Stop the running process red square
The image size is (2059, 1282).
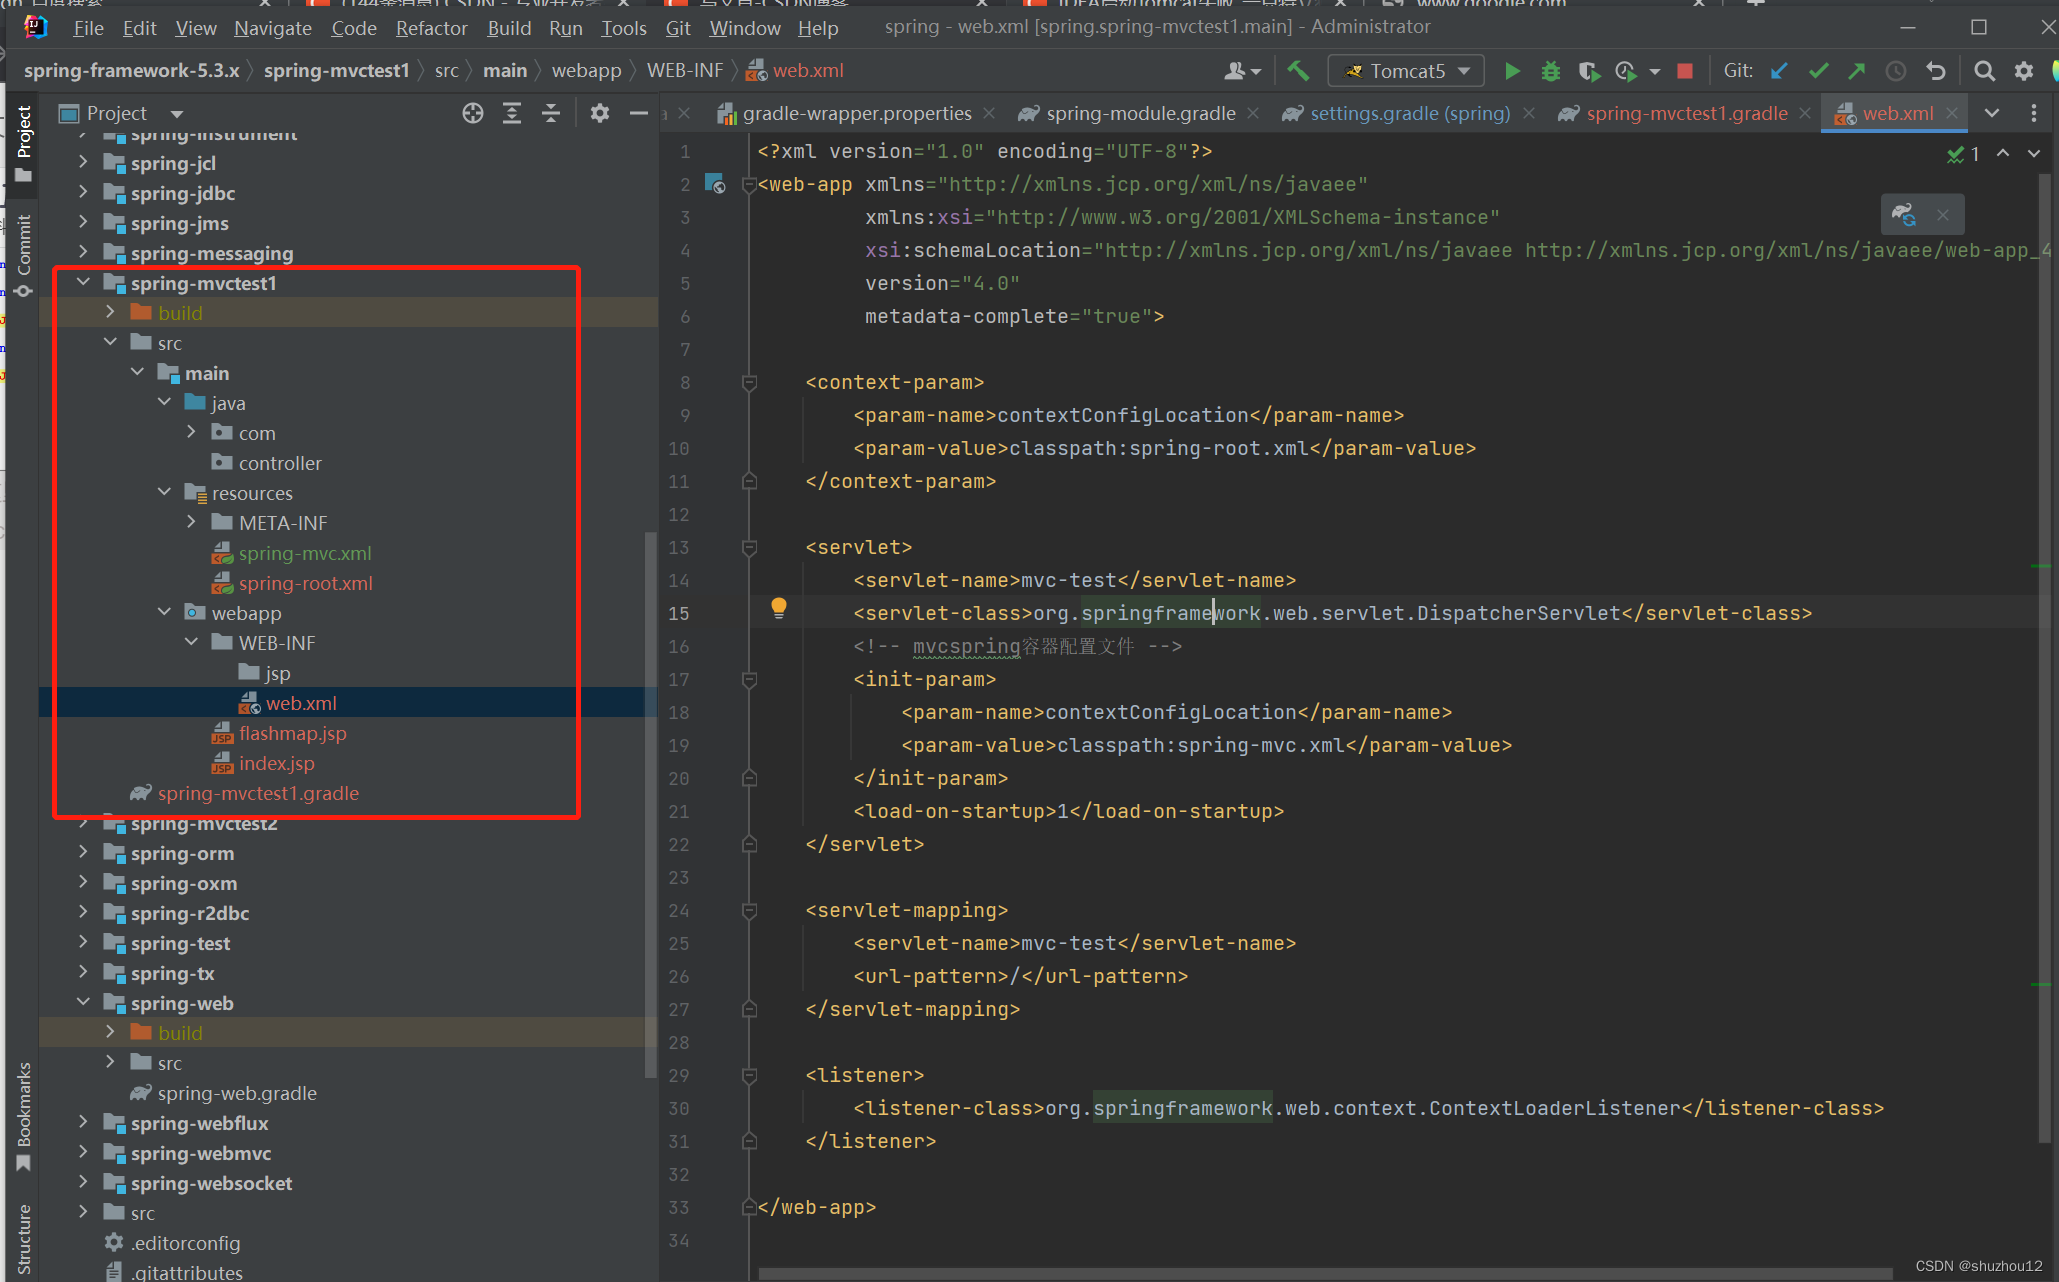(x=1685, y=71)
